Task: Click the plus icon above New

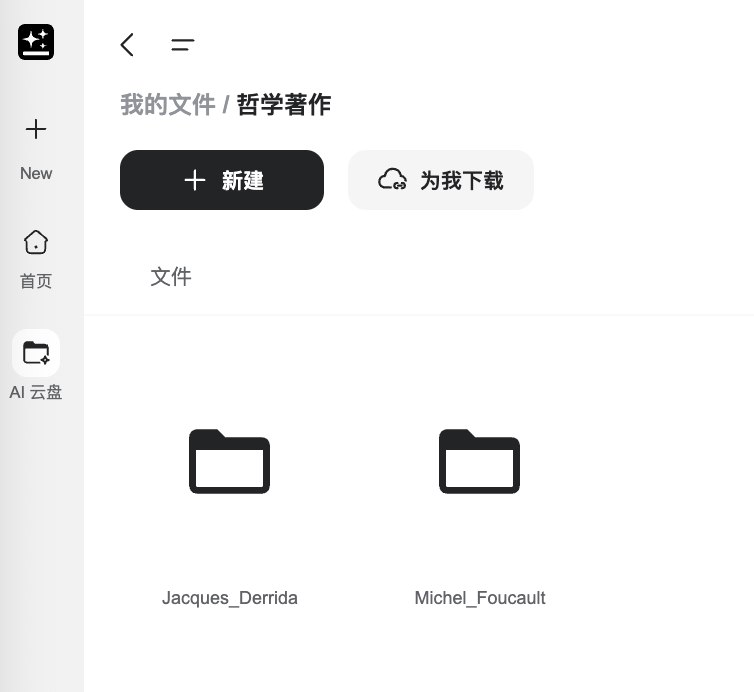Action: click(x=36, y=129)
